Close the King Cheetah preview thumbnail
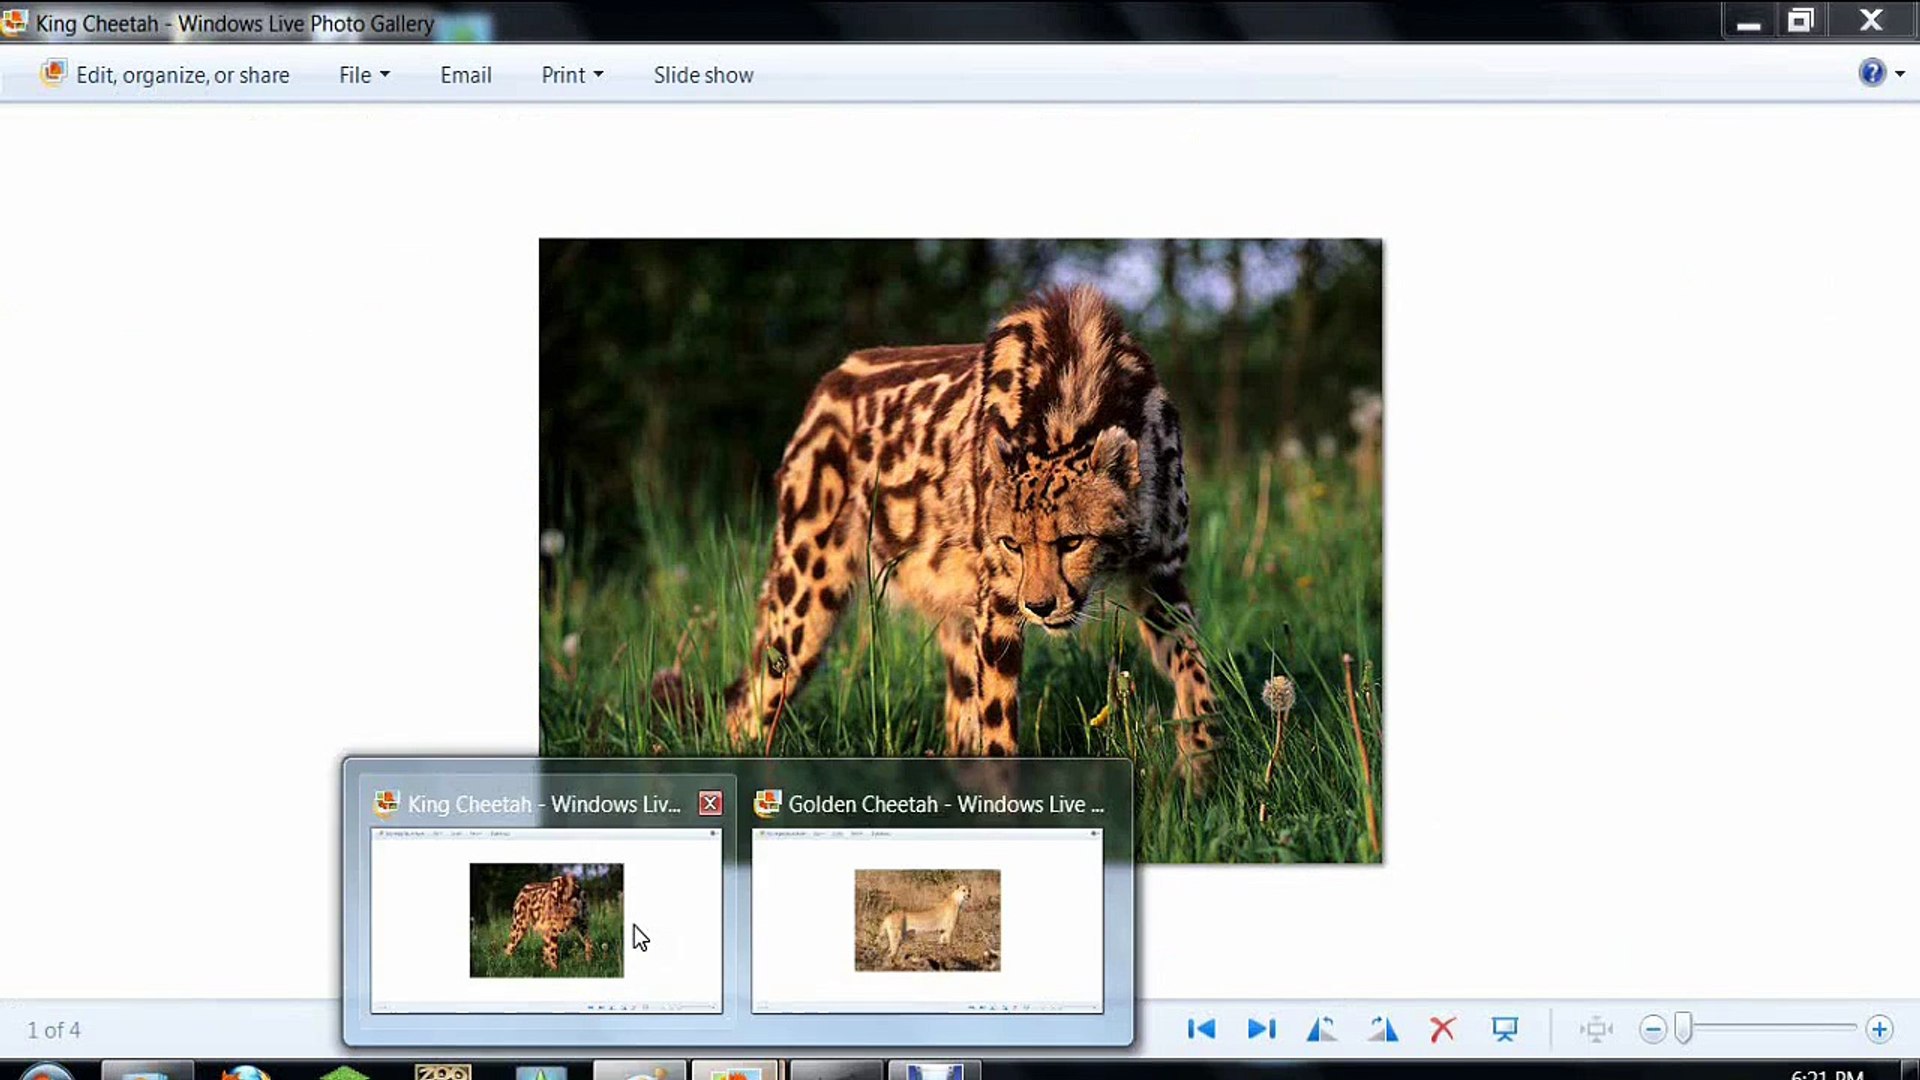 [x=710, y=803]
